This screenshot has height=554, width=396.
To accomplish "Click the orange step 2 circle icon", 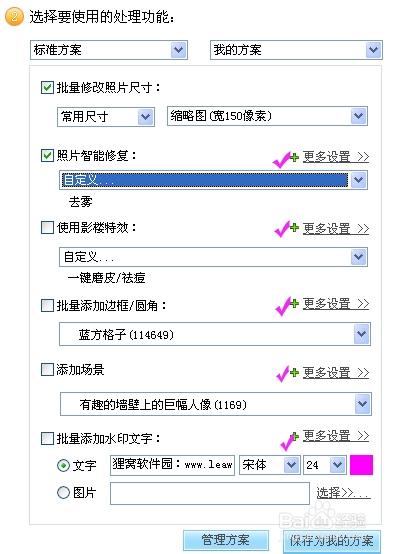I will 14,17.
